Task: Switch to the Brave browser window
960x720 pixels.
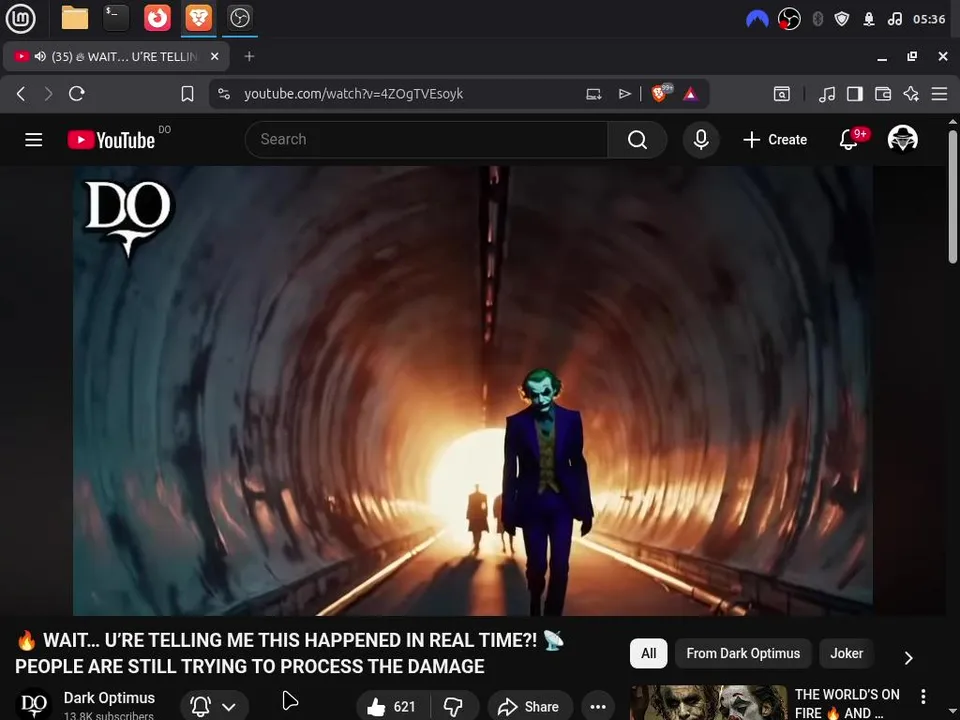Action: [x=198, y=18]
